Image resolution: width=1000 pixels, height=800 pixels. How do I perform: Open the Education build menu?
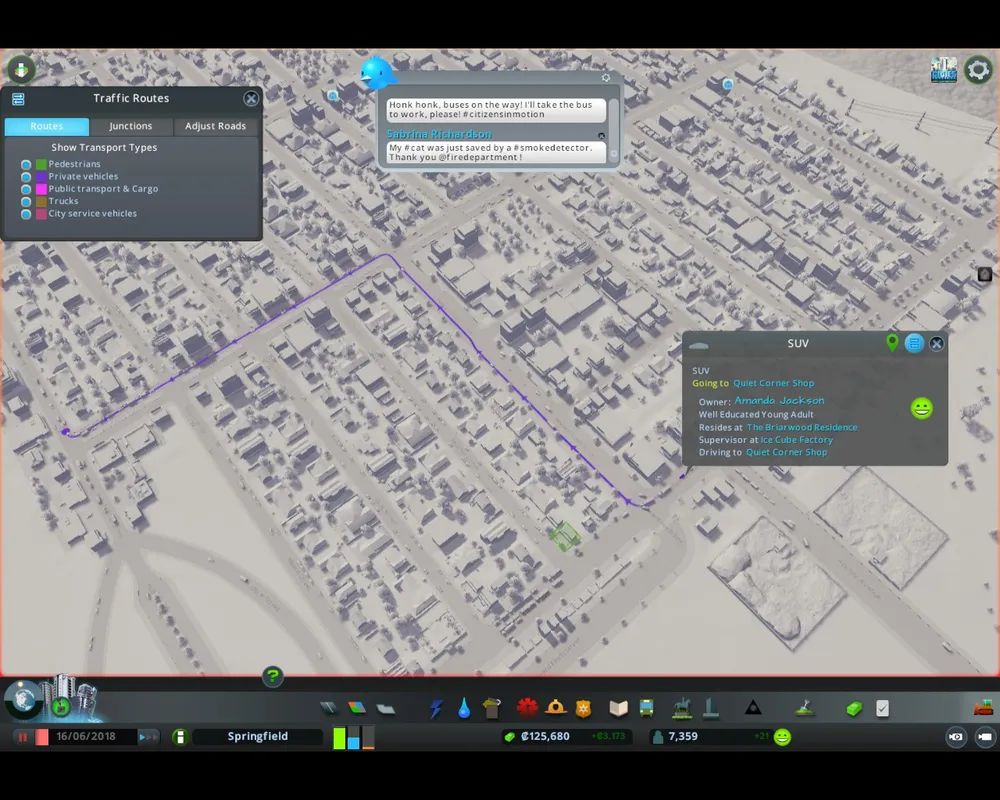coord(619,708)
